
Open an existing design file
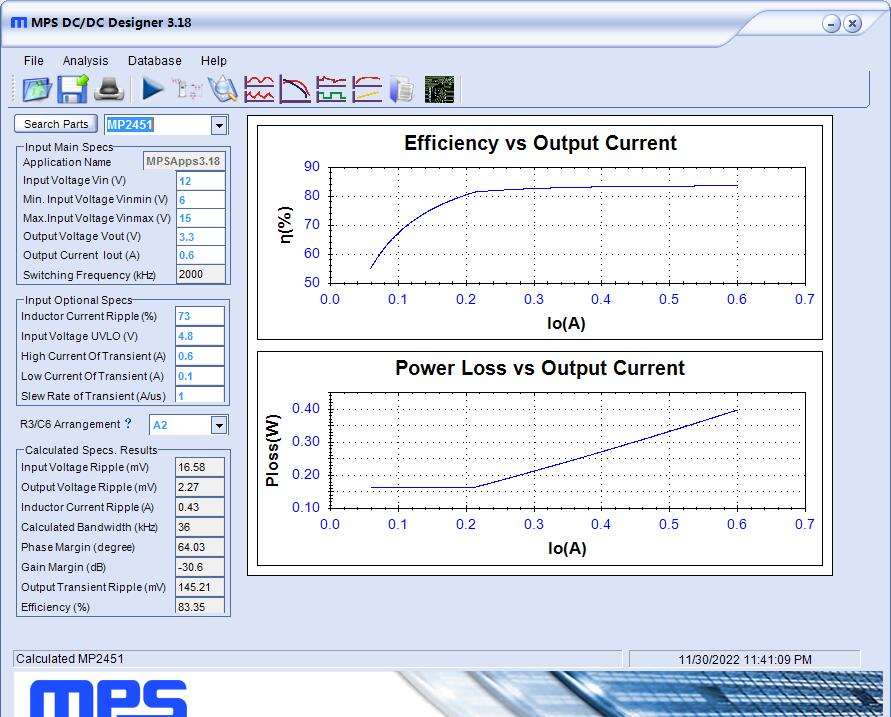36,88
